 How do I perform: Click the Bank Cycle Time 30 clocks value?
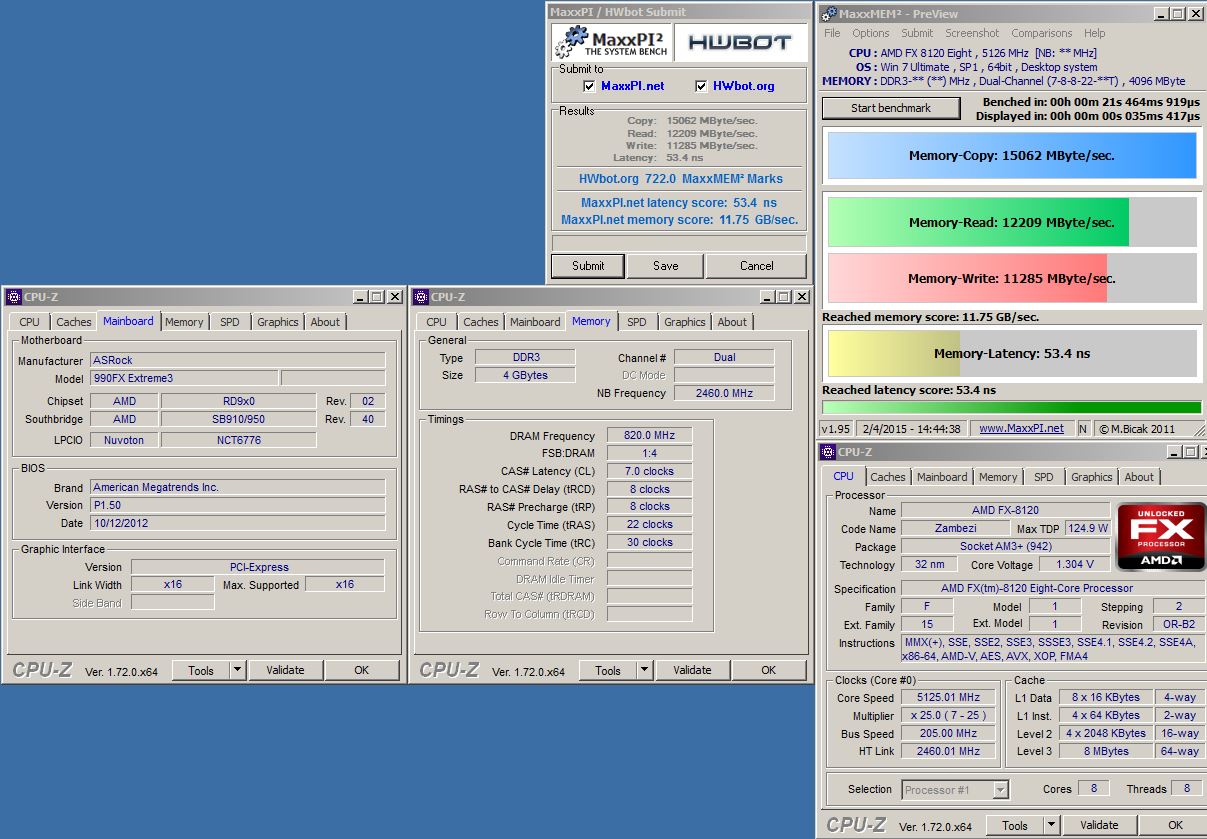pos(649,542)
